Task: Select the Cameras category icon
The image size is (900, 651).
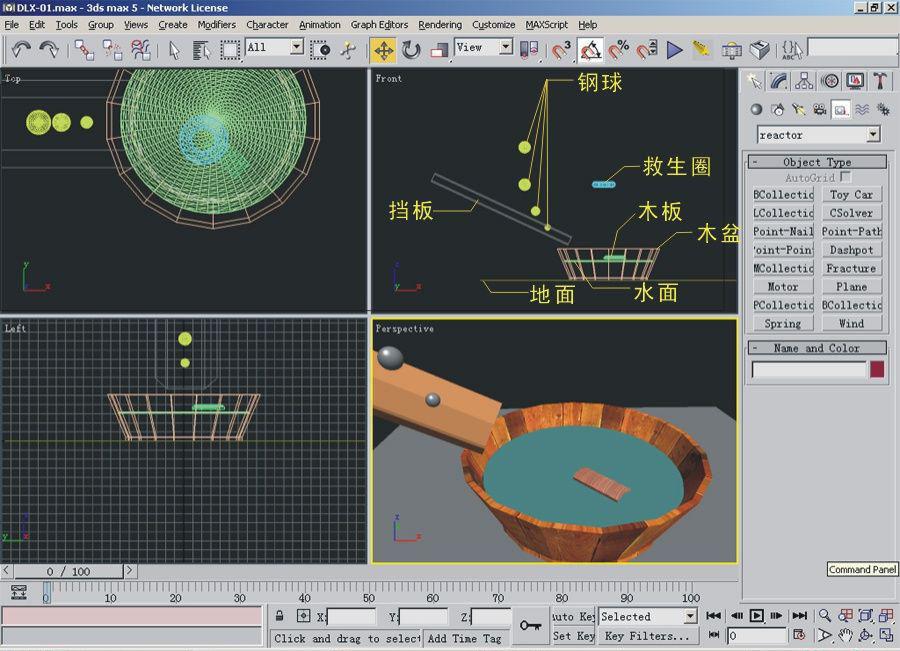Action: coord(820,110)
